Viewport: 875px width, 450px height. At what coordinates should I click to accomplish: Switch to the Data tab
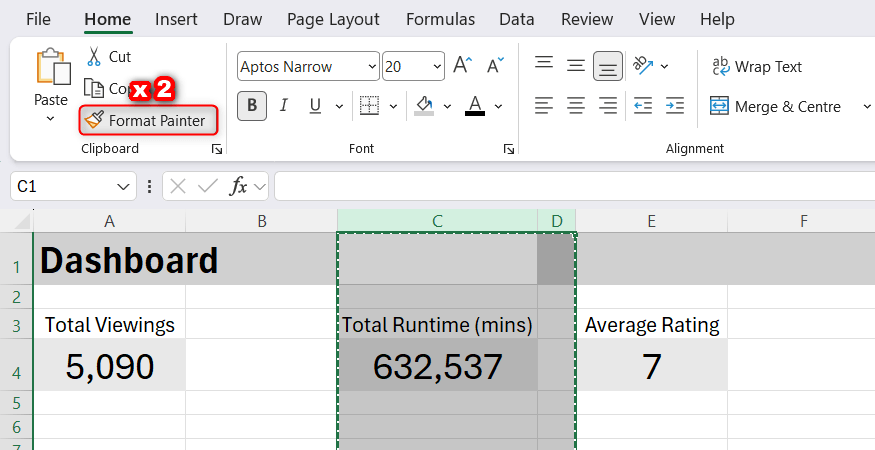point(517,19)
